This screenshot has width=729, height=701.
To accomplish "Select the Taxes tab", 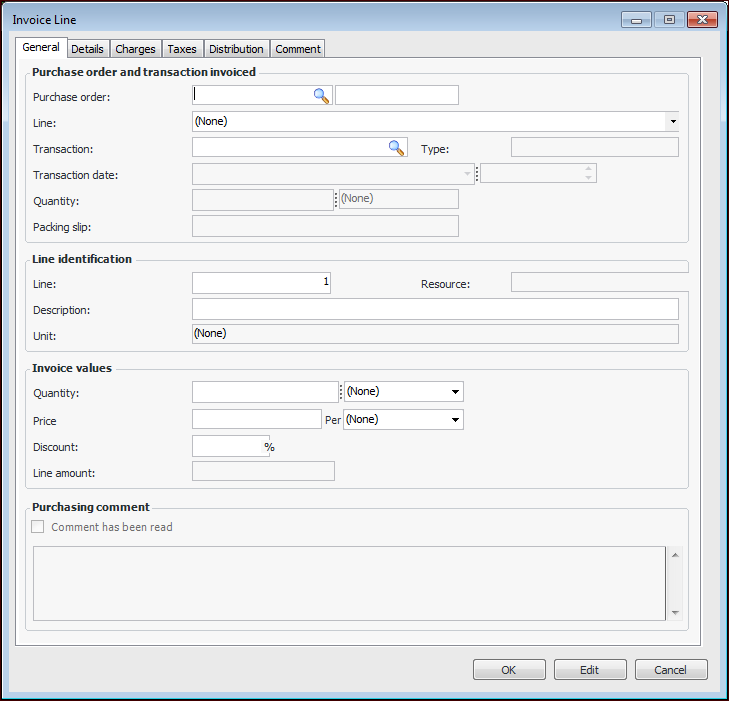I will (x=182, y=49).
